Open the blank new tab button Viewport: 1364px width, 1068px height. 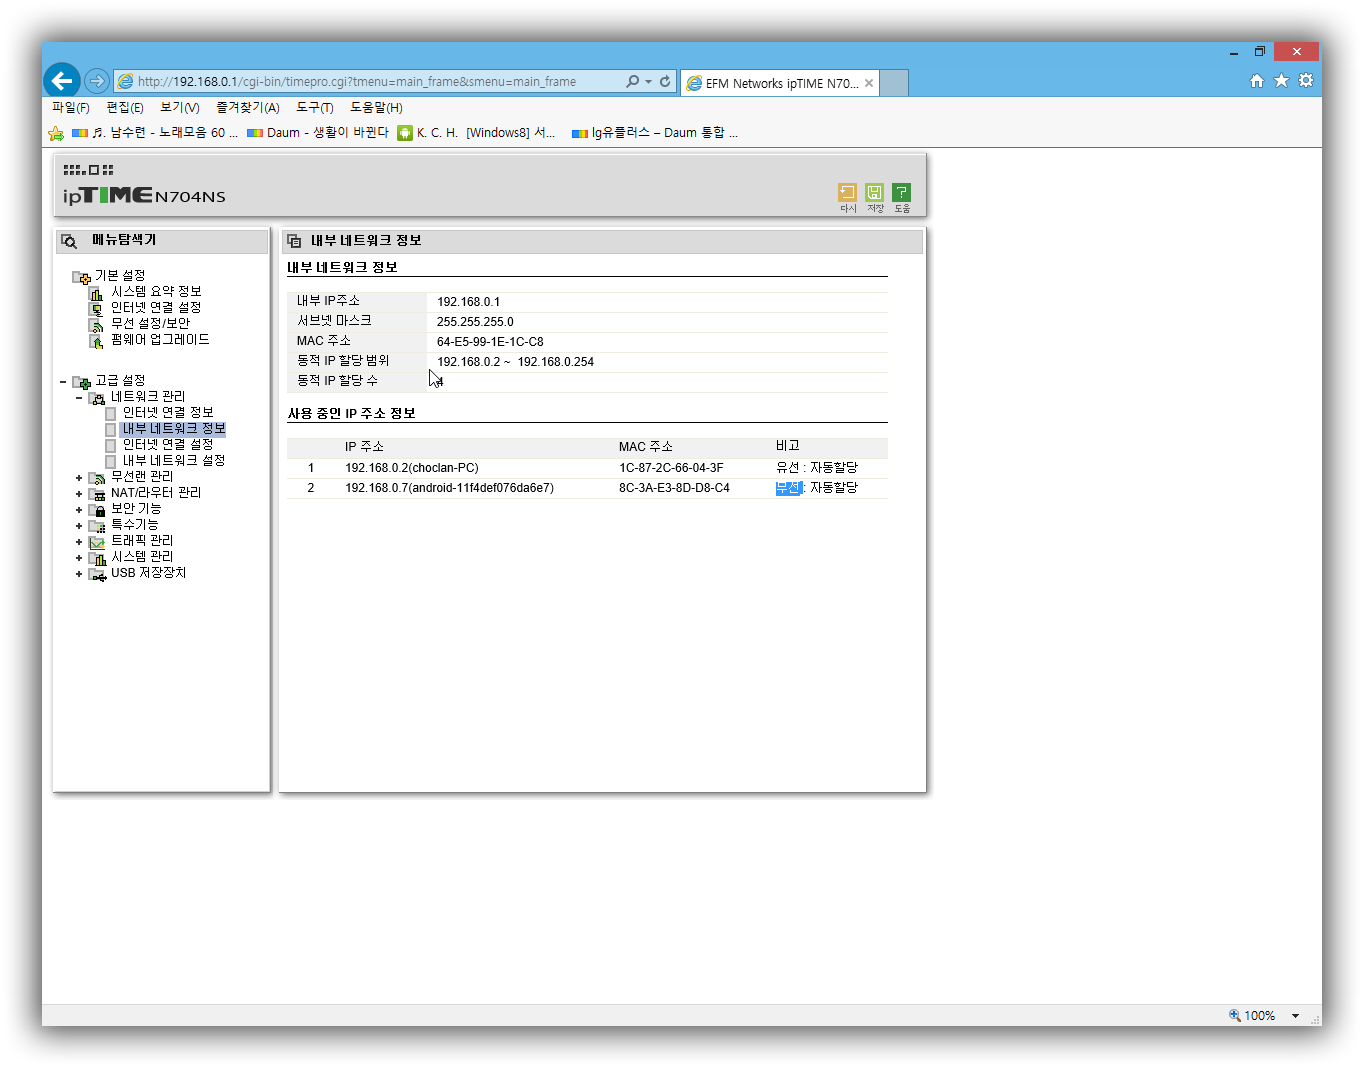894,83
